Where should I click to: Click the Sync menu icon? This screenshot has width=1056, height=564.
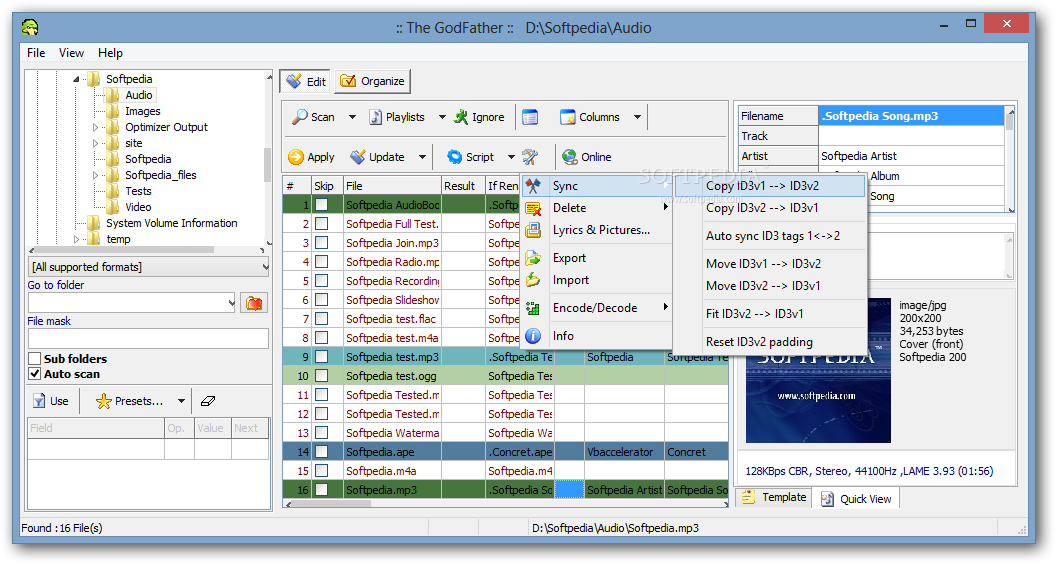pos(533,186)
